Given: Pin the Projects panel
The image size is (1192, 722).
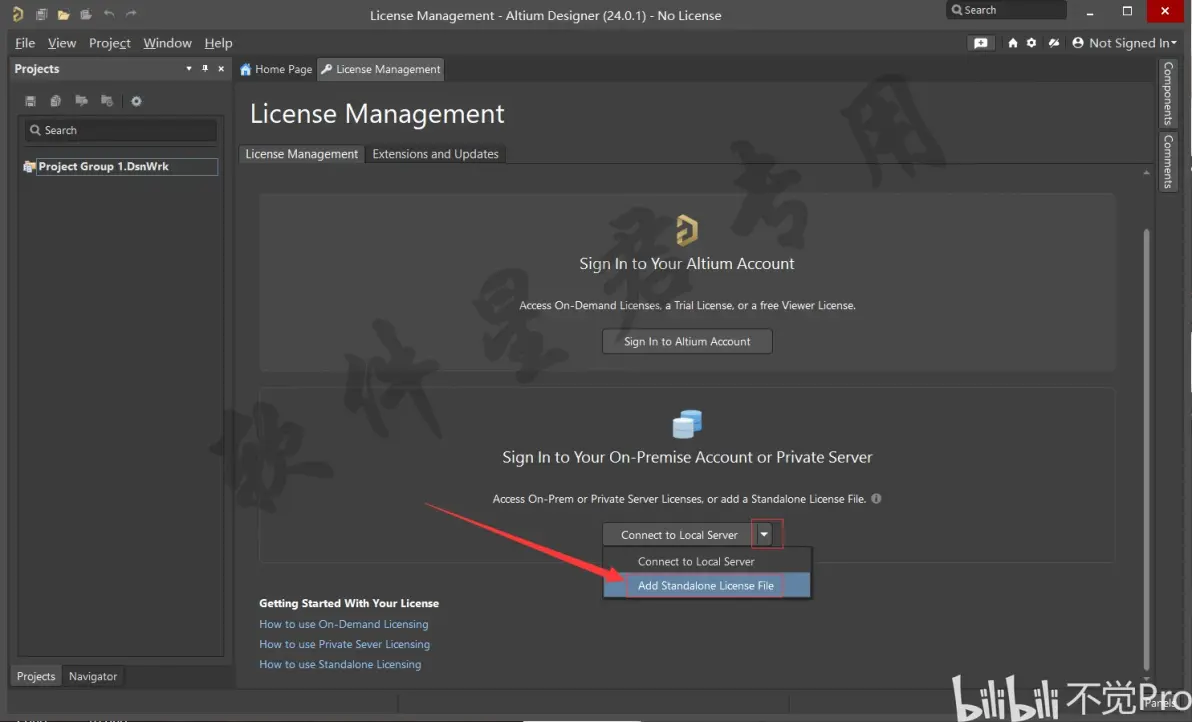Looking at the screenshot, I should tap(204, 68).
